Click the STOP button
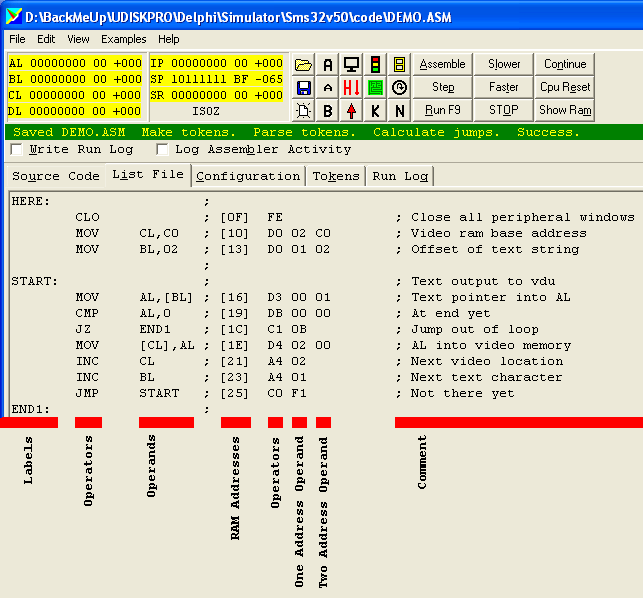 click(504, 110)
